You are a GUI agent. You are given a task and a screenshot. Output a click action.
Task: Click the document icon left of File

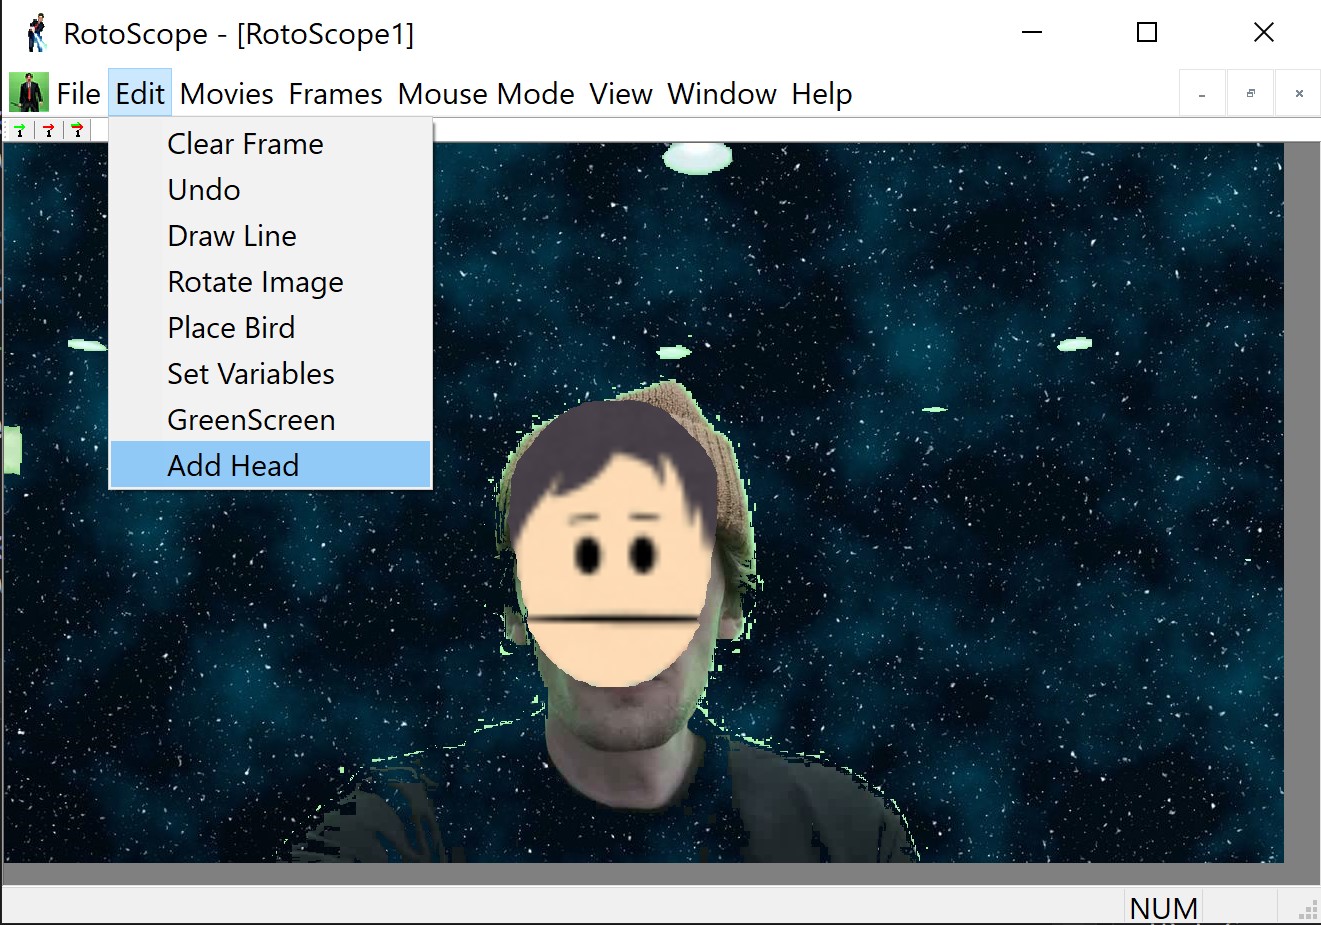28,94
